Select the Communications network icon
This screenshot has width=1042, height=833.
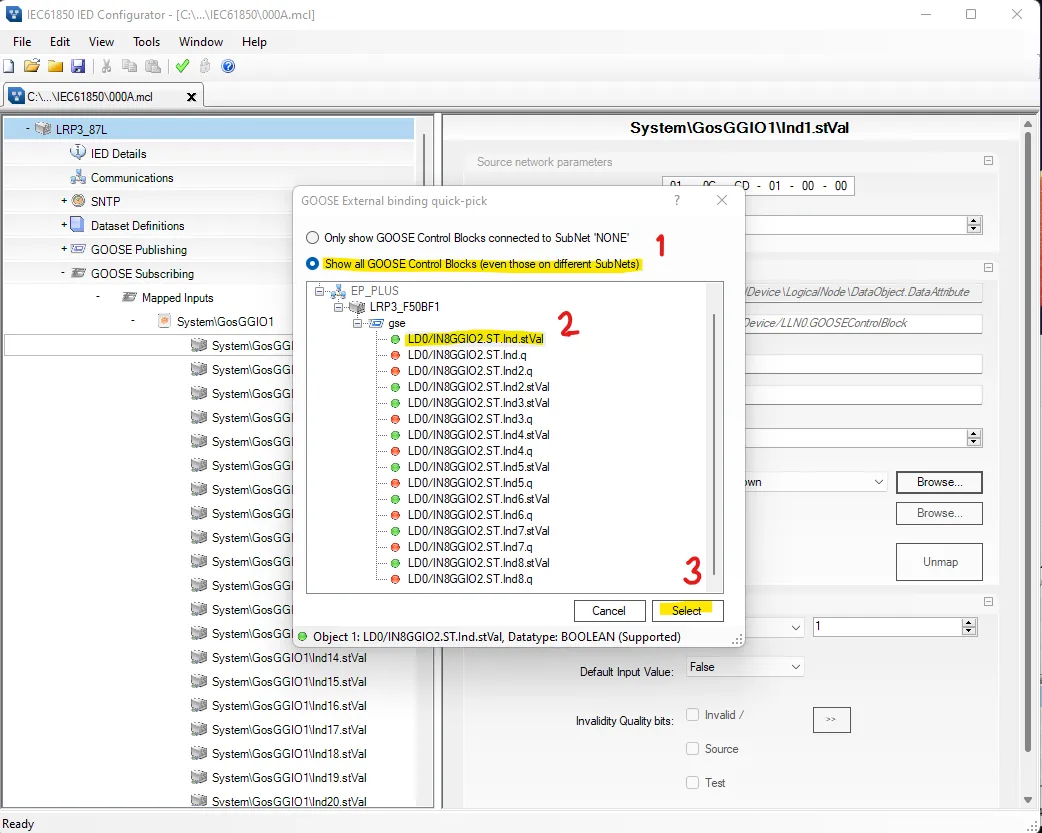point(78,177)
